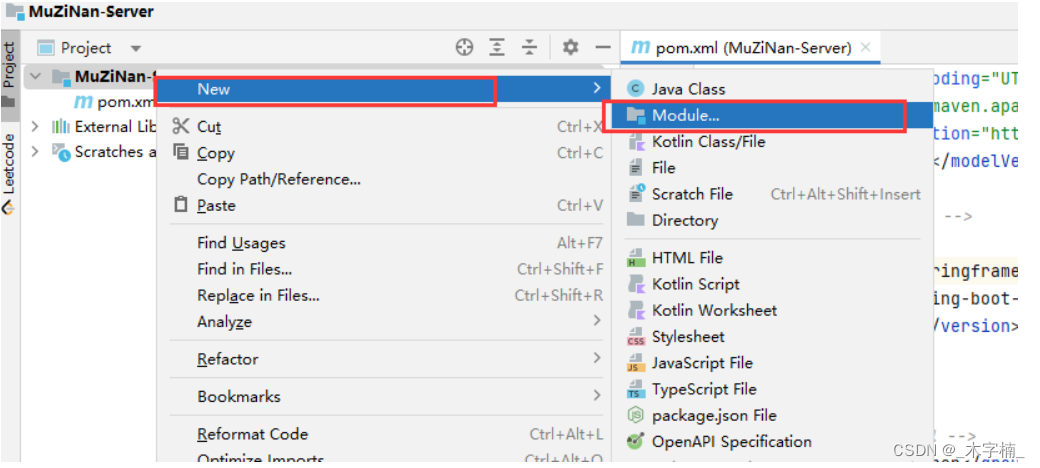Screen dimensions: 1040x468
Task: Click the Select Opened File target icon
Action: pos(464,47)
